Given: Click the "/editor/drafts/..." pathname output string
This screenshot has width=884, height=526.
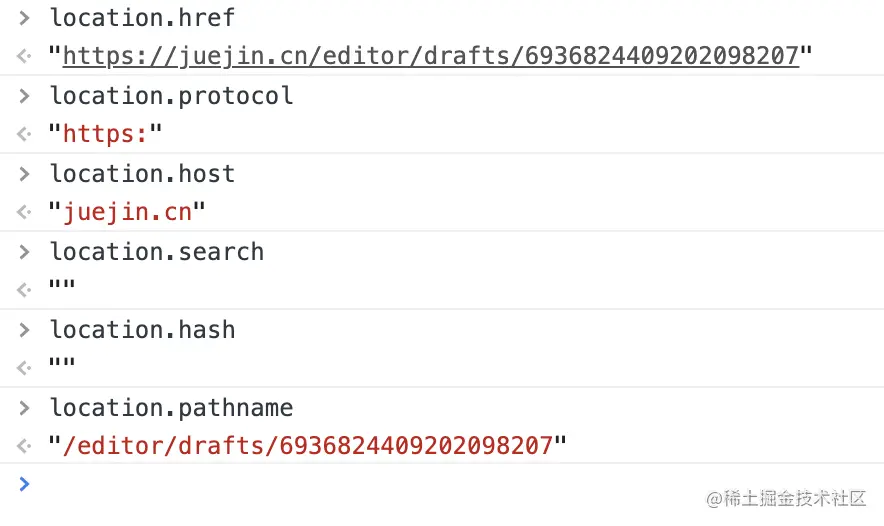Looking at the screenshot, I should [308, 446].
